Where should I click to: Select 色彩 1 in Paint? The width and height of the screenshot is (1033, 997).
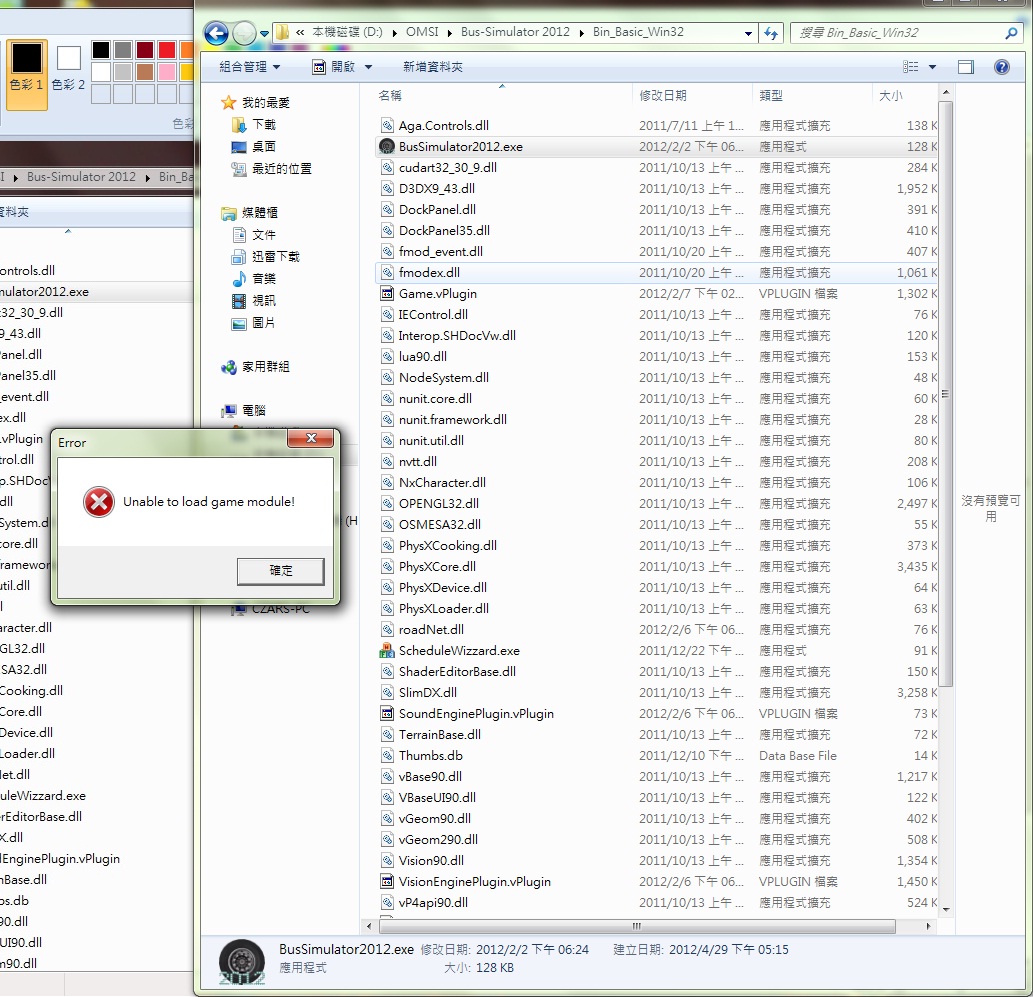point(27,66)
